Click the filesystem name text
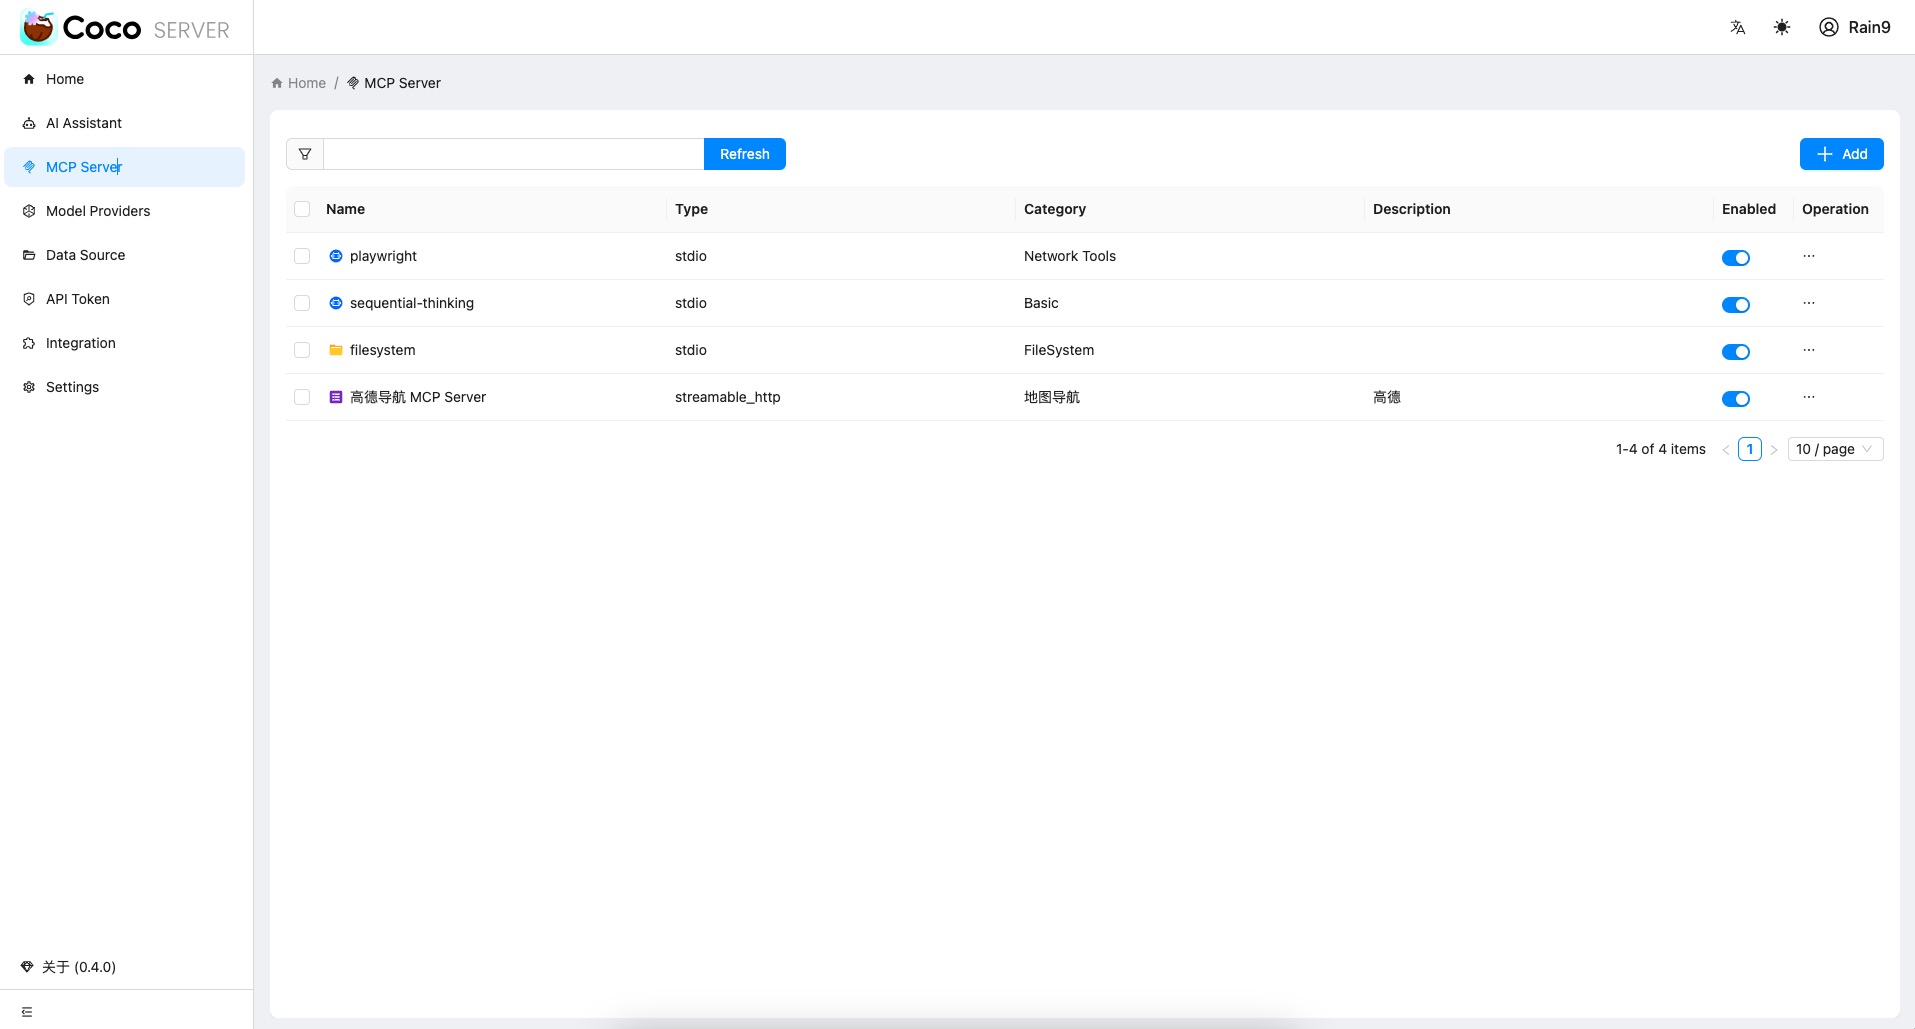 coord(382,350)
